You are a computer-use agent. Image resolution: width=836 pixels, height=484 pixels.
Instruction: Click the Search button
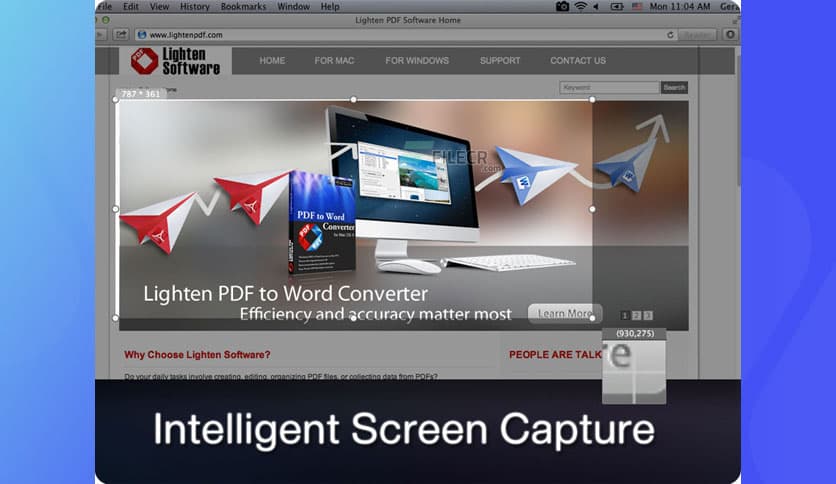click(x=674, y=87)
